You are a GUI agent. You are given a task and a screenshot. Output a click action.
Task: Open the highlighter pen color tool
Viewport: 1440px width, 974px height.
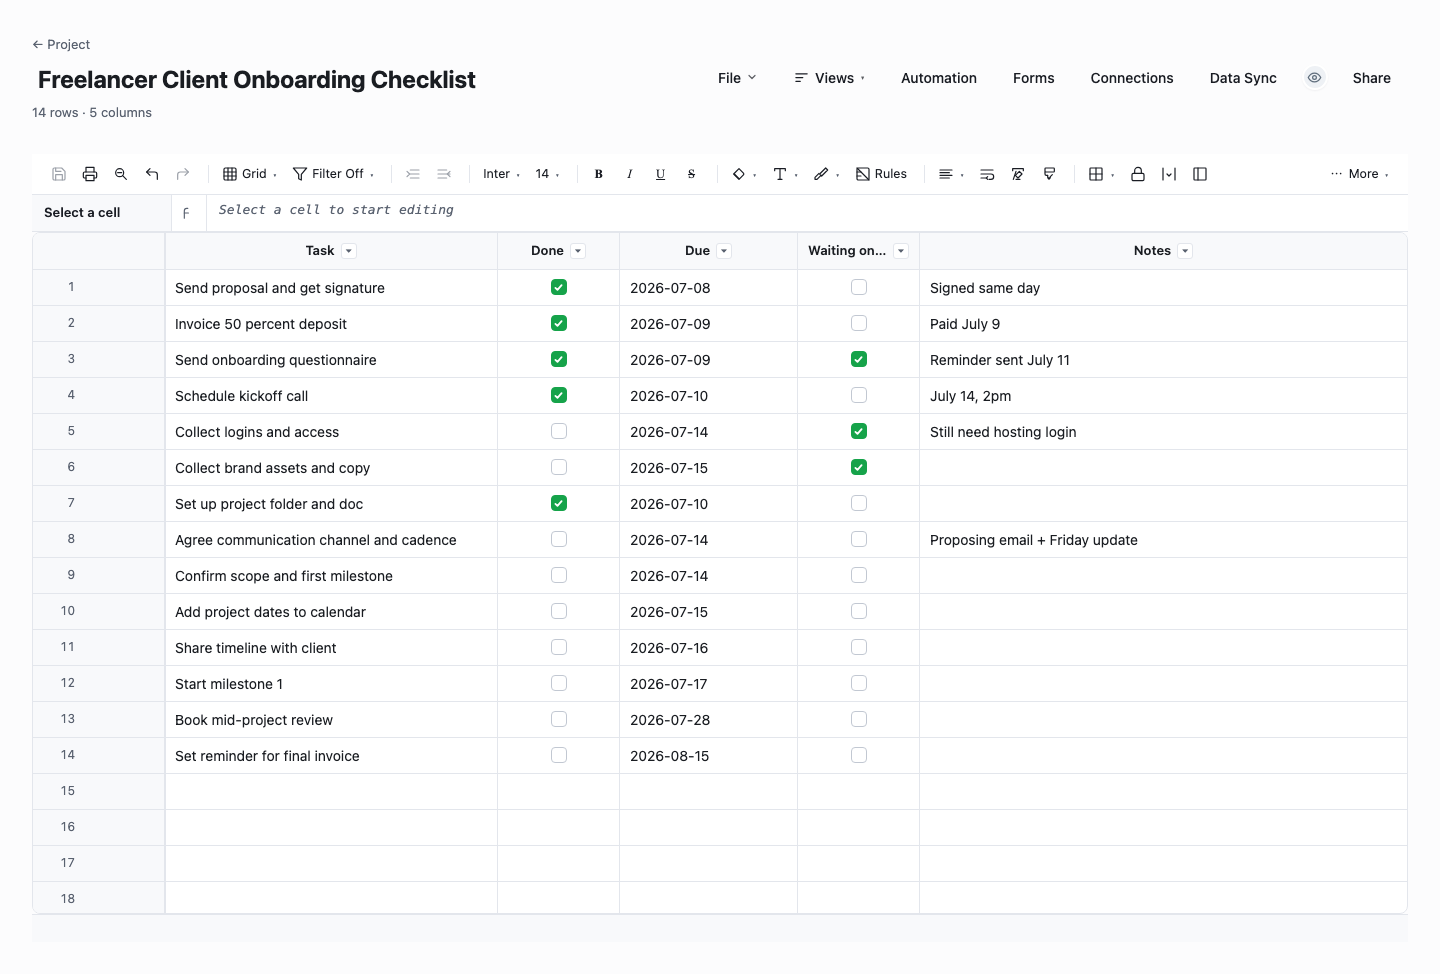pos(826,174)
